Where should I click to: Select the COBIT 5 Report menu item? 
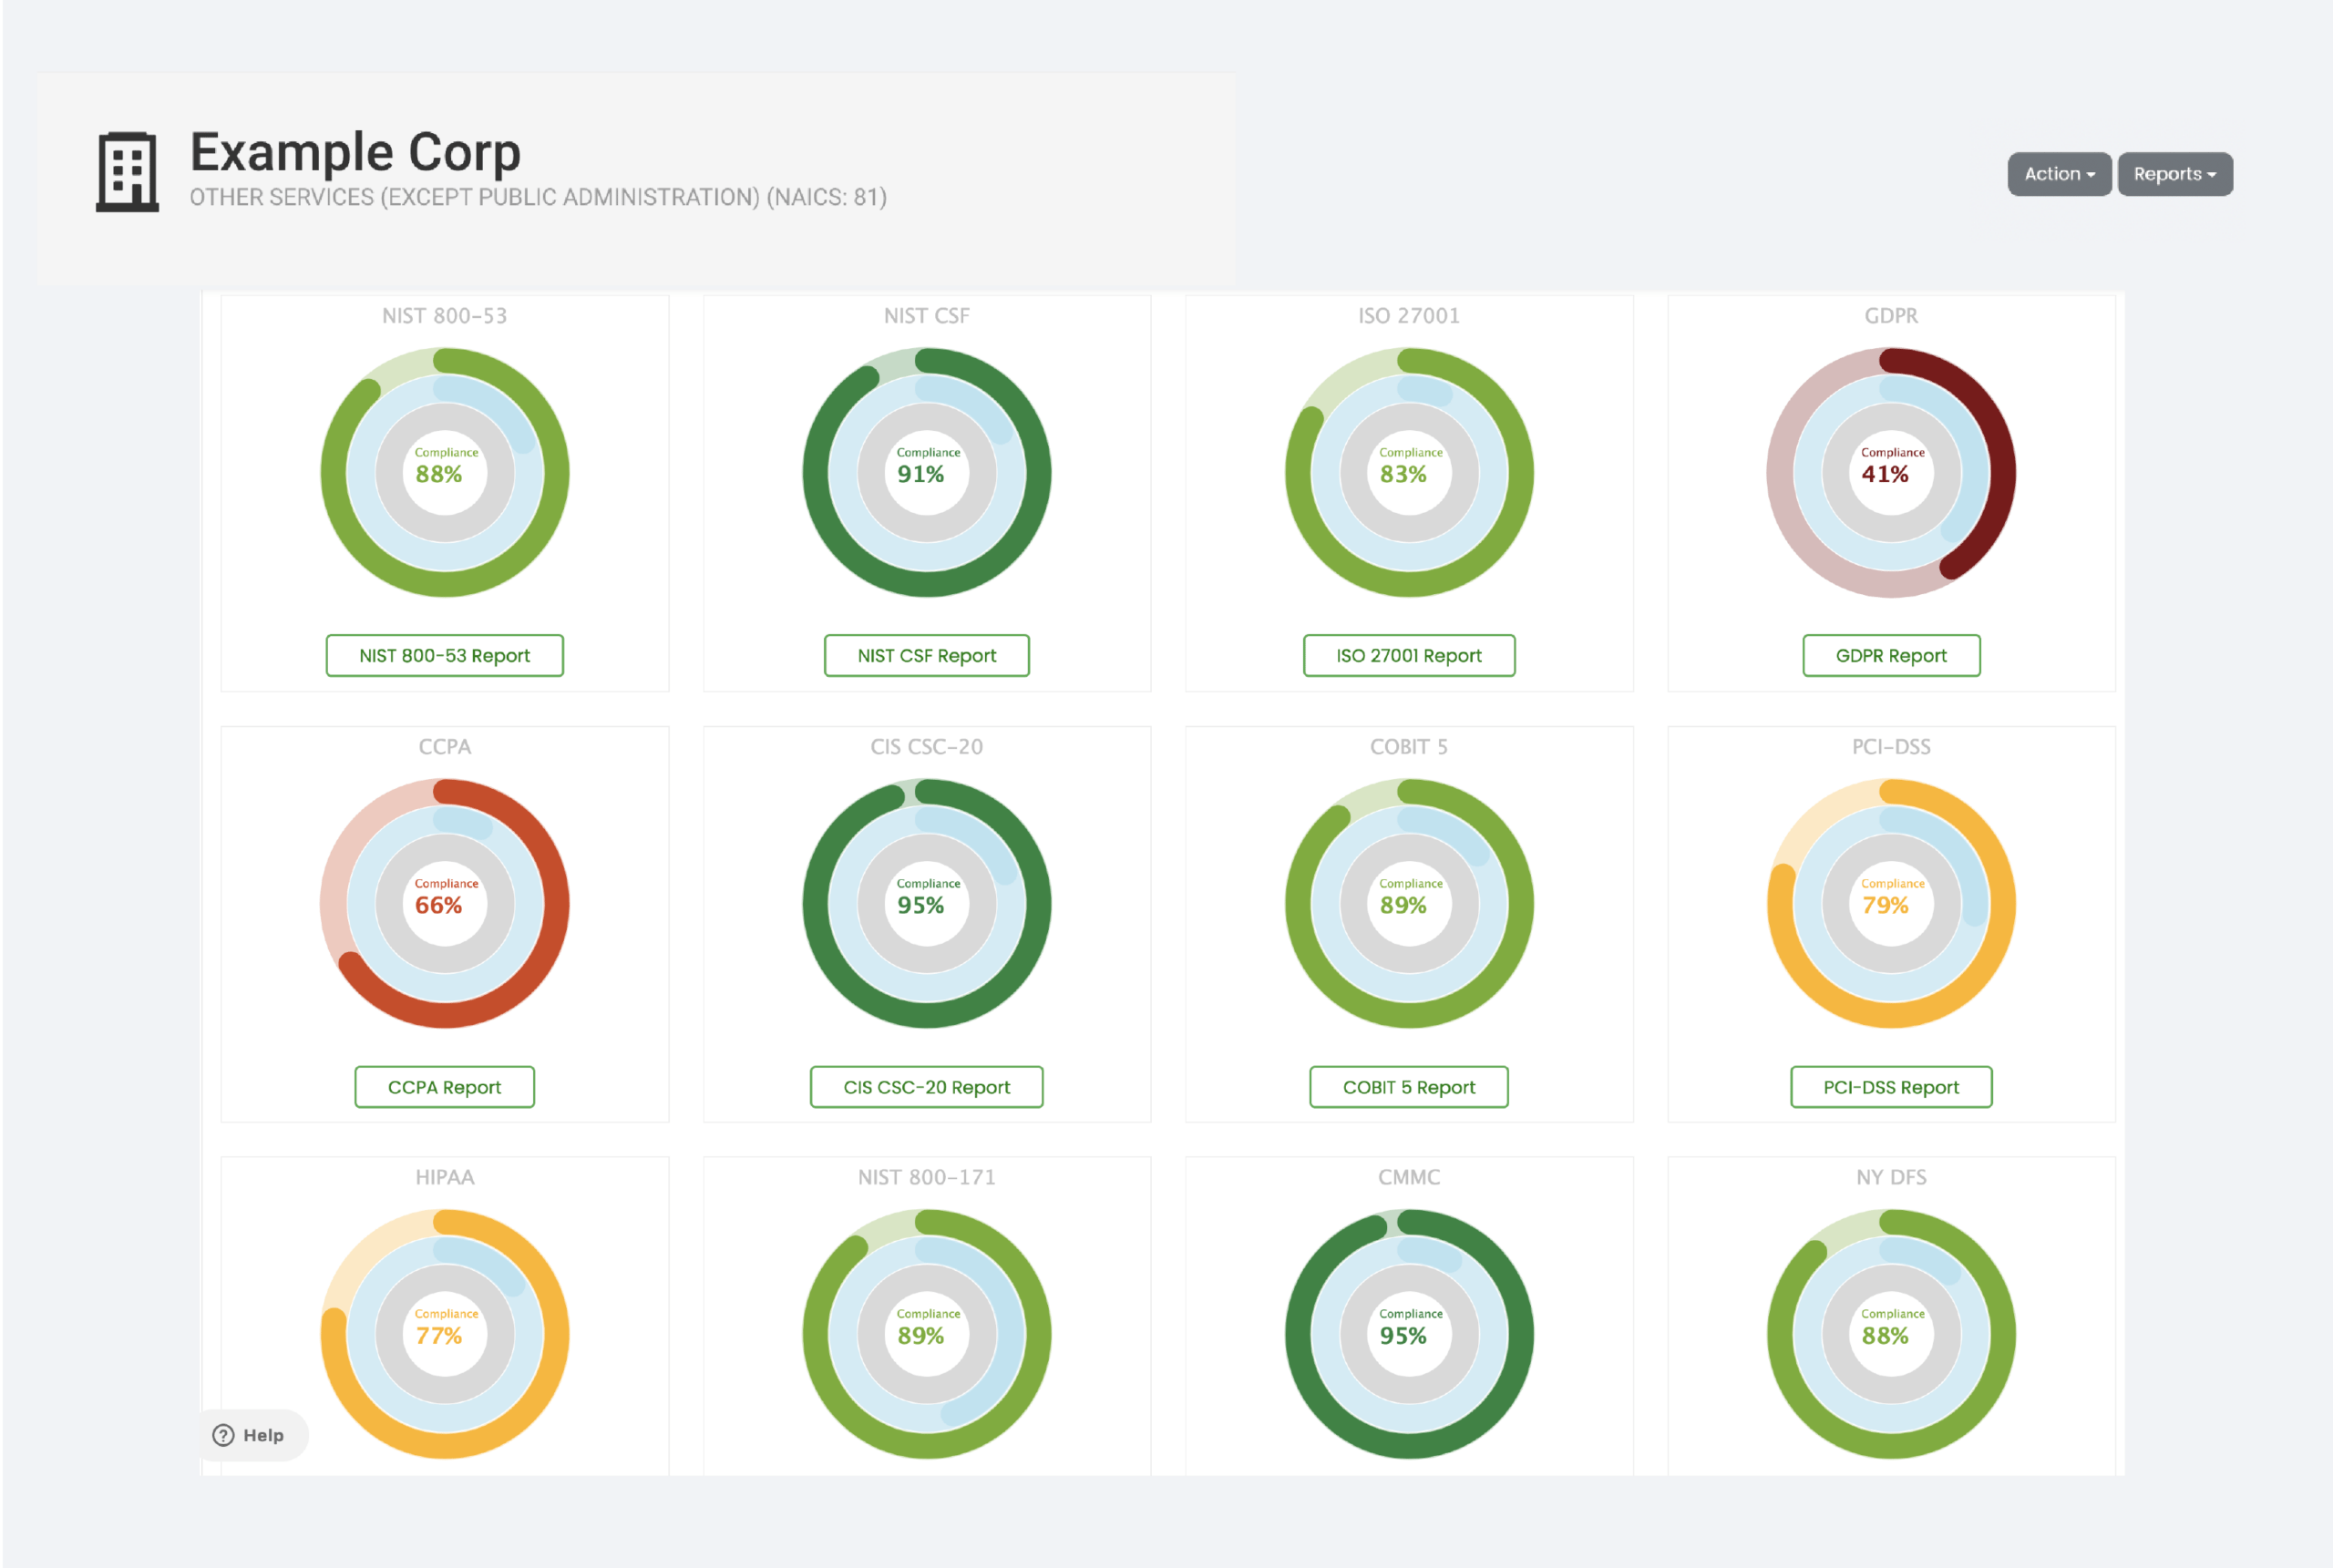point(1409,1087)
